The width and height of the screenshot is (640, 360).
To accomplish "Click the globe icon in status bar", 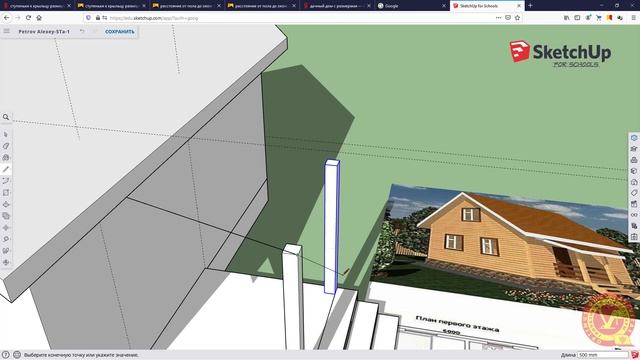I will point(17,355).
